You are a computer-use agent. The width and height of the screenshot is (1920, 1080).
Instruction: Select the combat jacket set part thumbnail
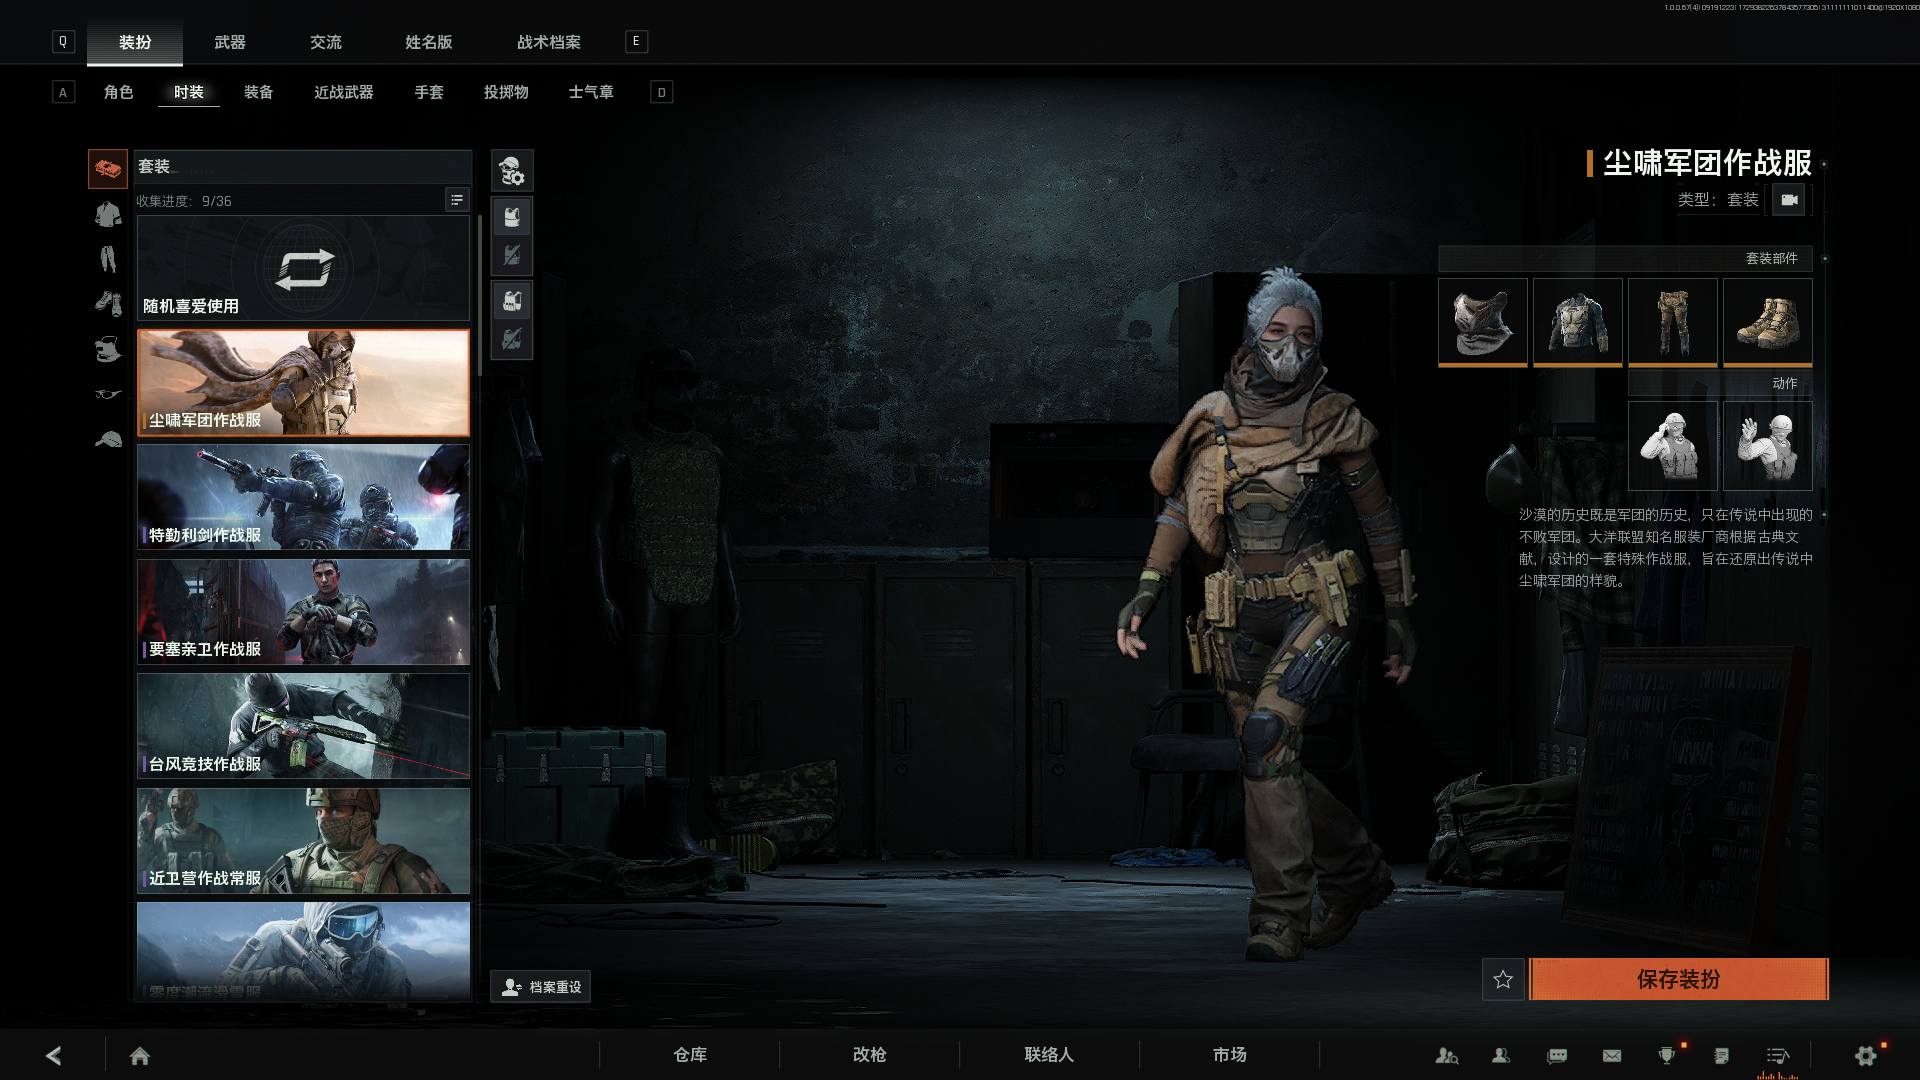tap(1578, 322)
